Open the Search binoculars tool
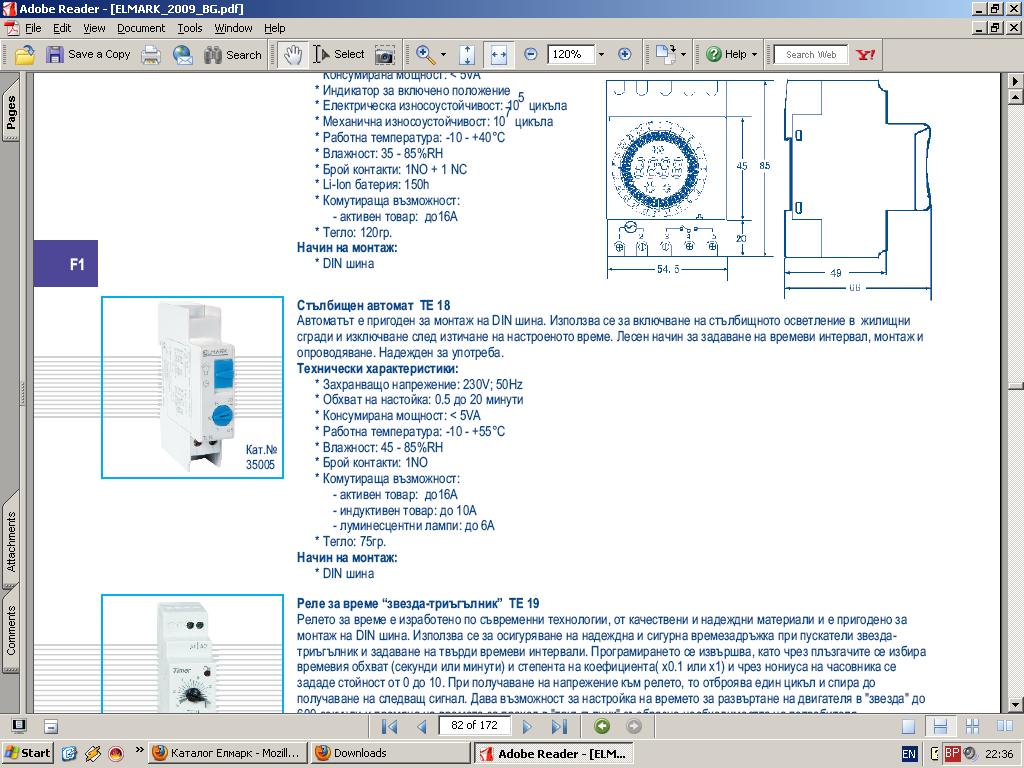Image resolution: width=1024 pixels, height=768 pixels. [232, 55]
